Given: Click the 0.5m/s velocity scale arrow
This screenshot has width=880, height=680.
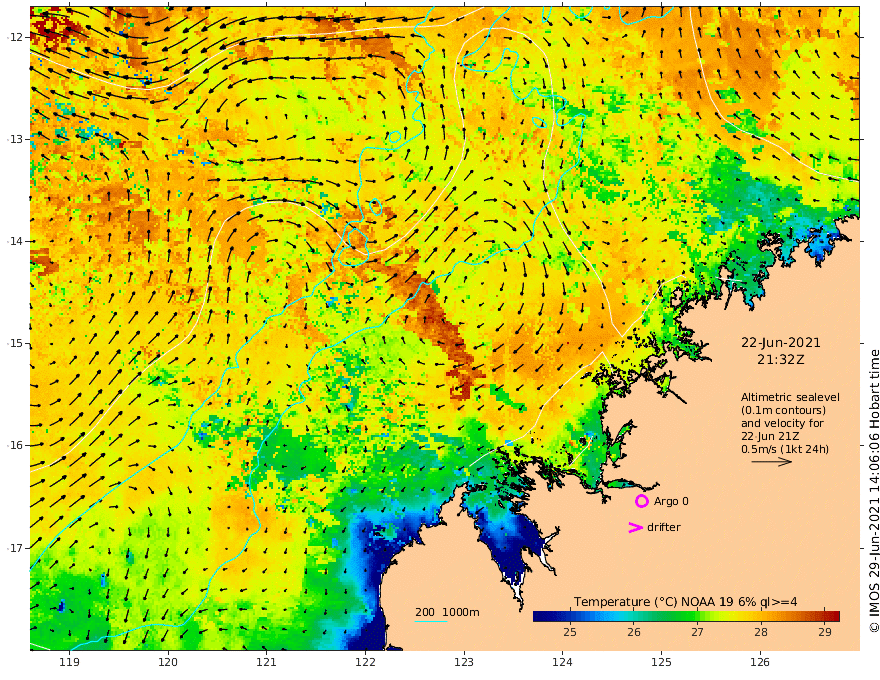Looking at the screenshot, I should coord(772,462).
